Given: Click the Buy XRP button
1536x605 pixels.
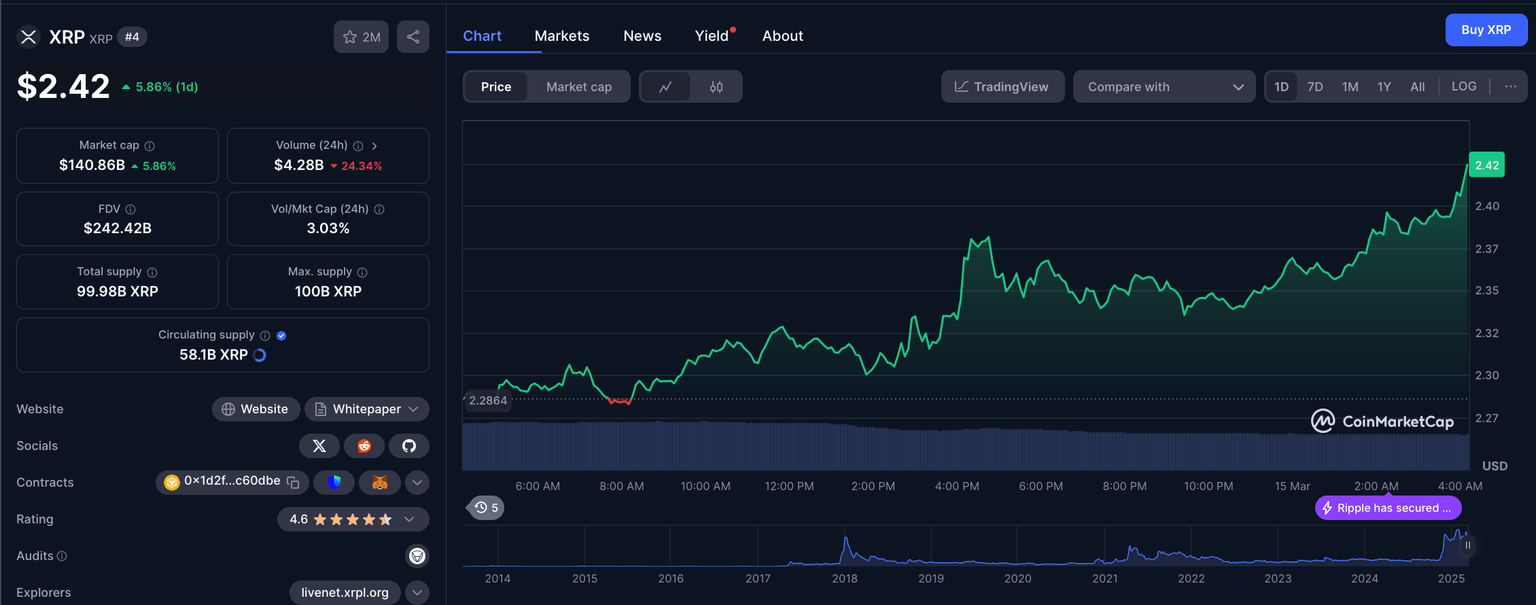Looking at the screenshot, I should pyautogui.click(x=1486, y=29).
